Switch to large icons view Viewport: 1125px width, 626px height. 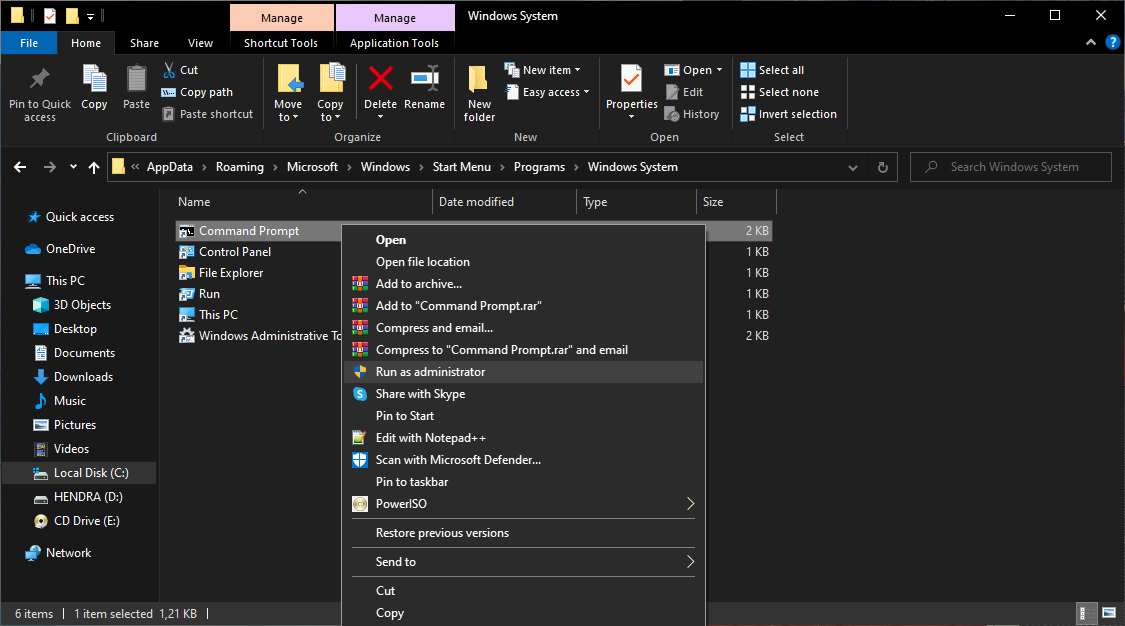click(x=1109, y=613)
